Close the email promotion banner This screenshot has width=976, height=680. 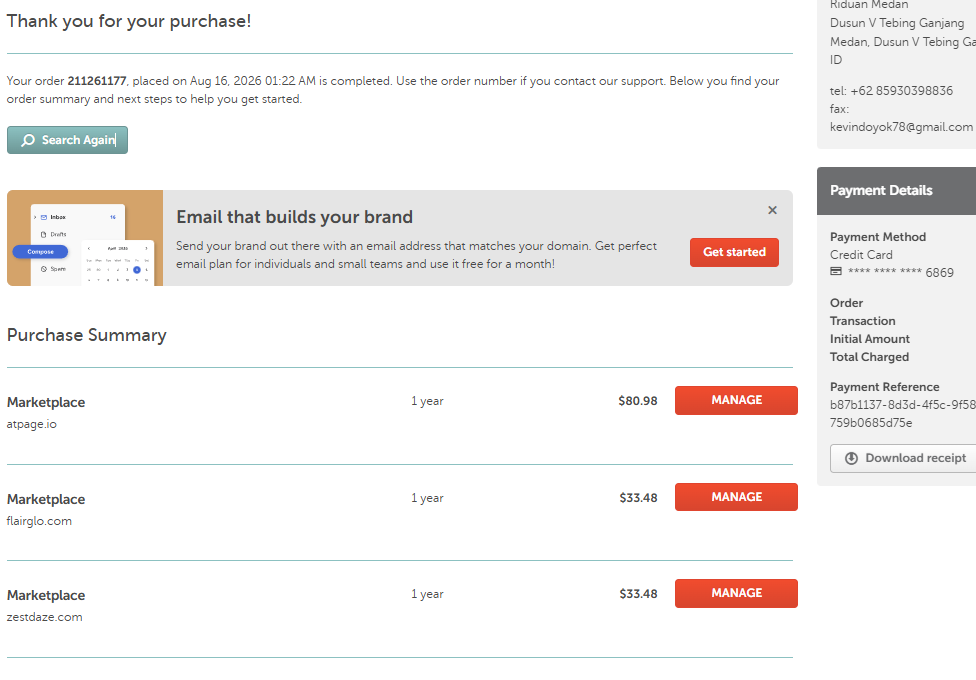772,210
